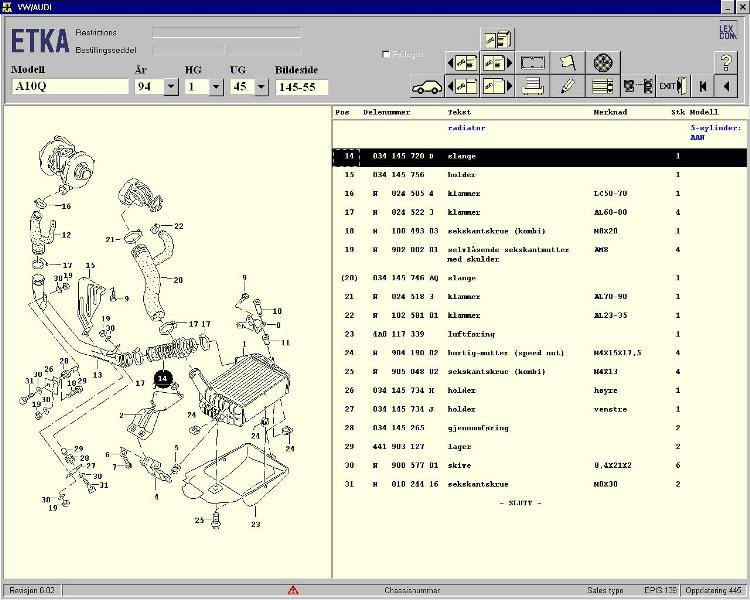Click the Modell input field A10Q
This screenshot has height=600, width=750.
click(69, 87)
